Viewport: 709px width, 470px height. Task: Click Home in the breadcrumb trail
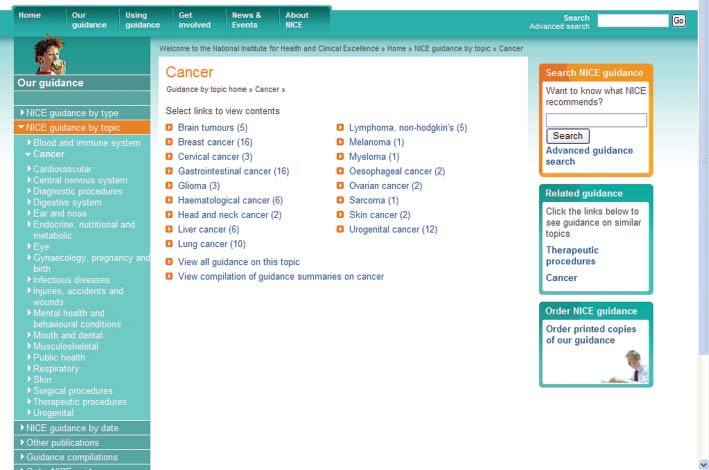click(397, 48)
